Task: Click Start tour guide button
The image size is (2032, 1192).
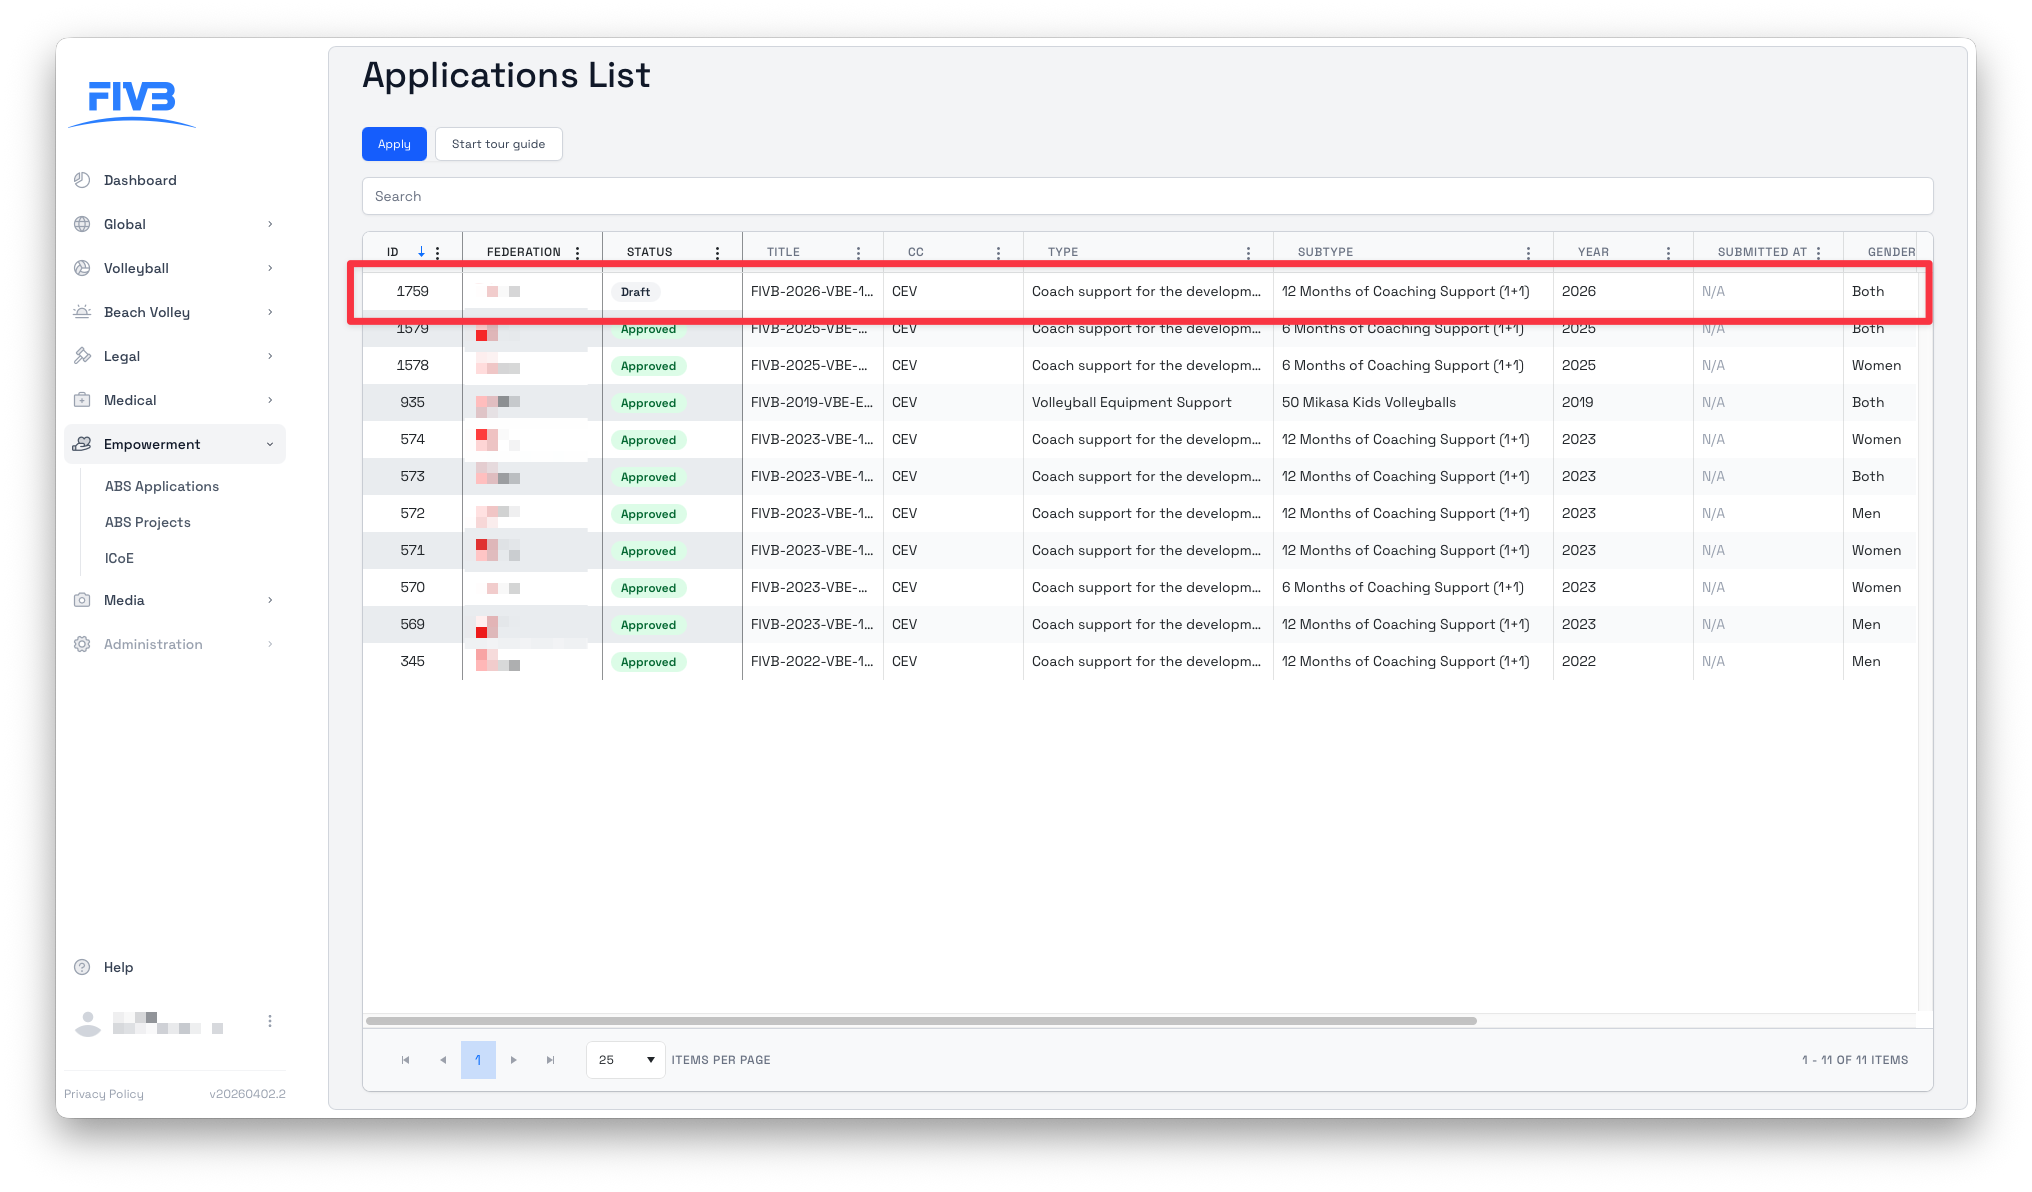Action: 498,144
